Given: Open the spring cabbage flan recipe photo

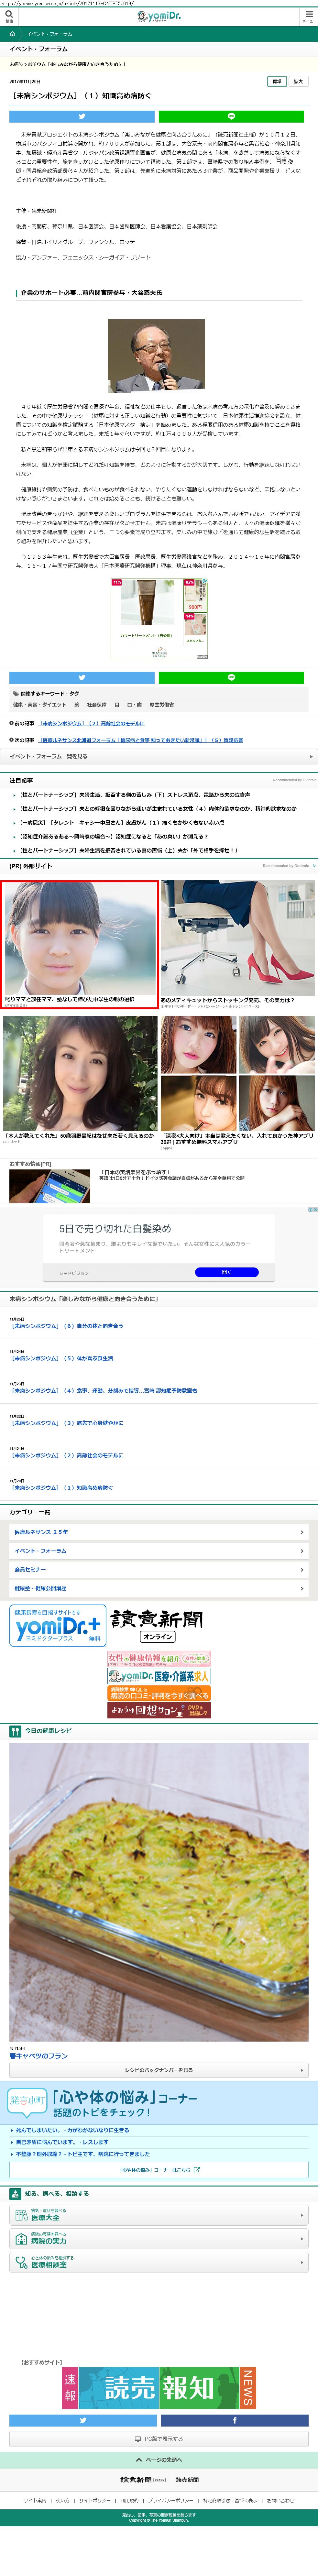Looking at the screenshot, I should click(159, 1892).
